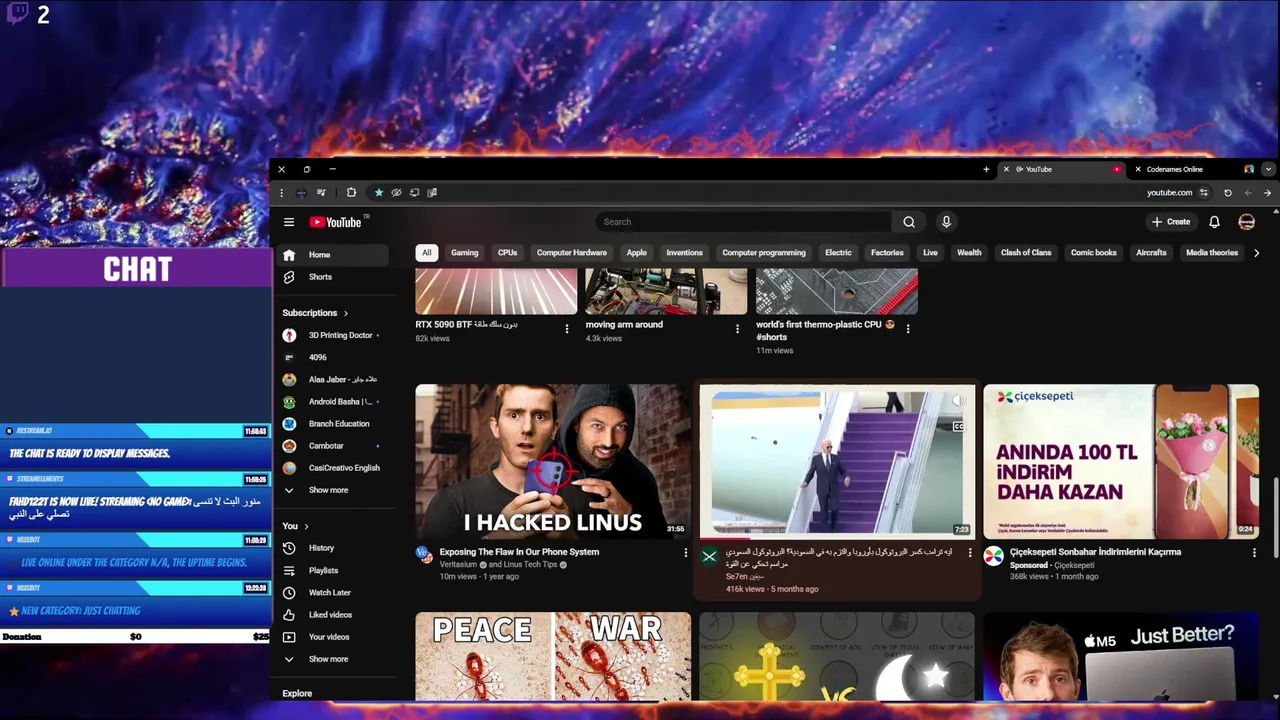Toggle captions CC on the video preview
The width and height of the screenshot is (1280, 720).
pos(958,427)
